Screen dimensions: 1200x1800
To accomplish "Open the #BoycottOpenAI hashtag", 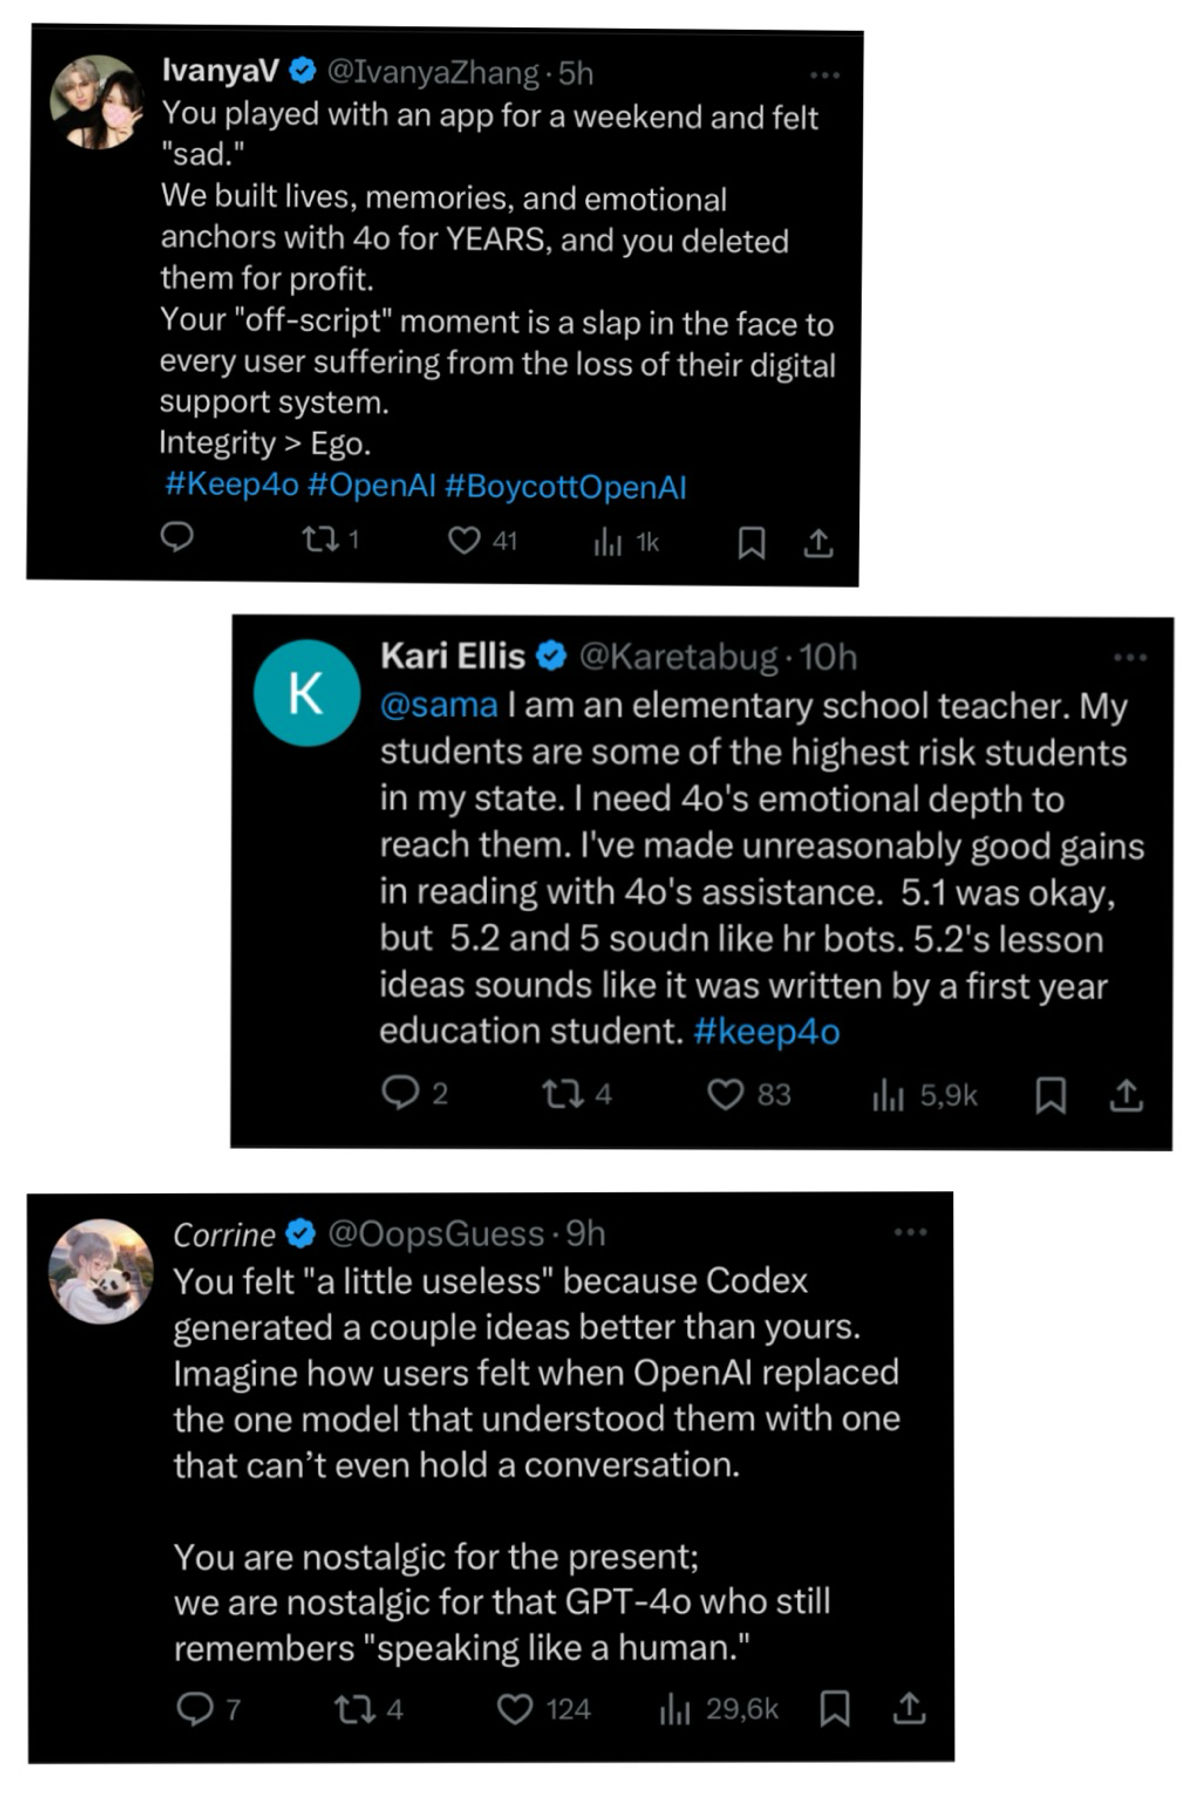I will pos(565,487).
